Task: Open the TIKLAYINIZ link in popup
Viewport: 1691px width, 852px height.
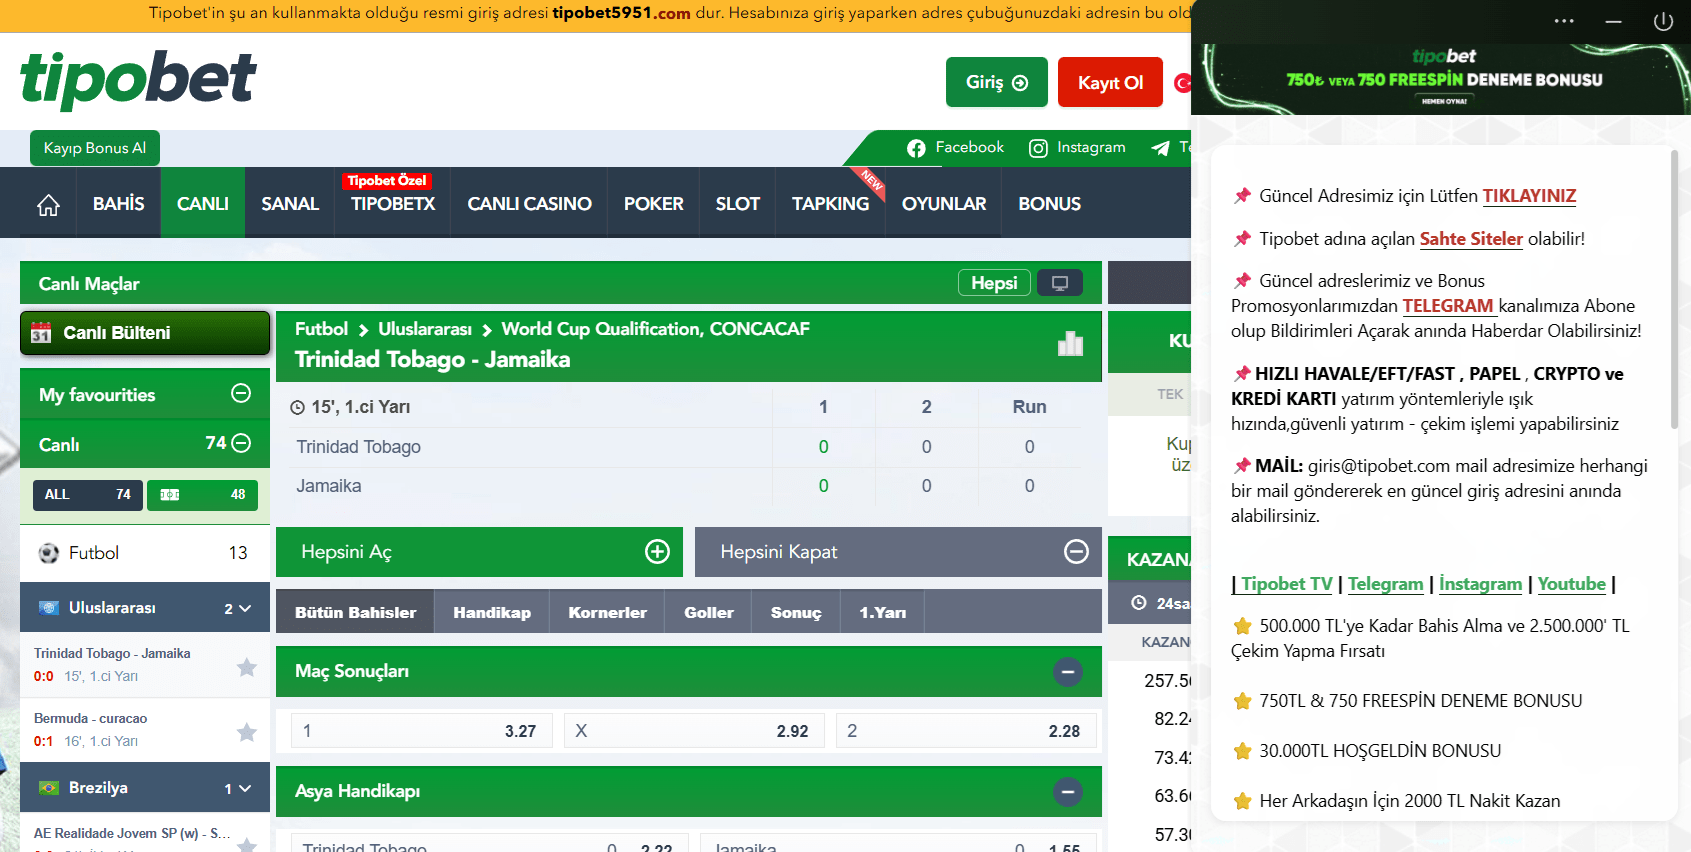Action: pyautogui.click(x=1528, y=196)
